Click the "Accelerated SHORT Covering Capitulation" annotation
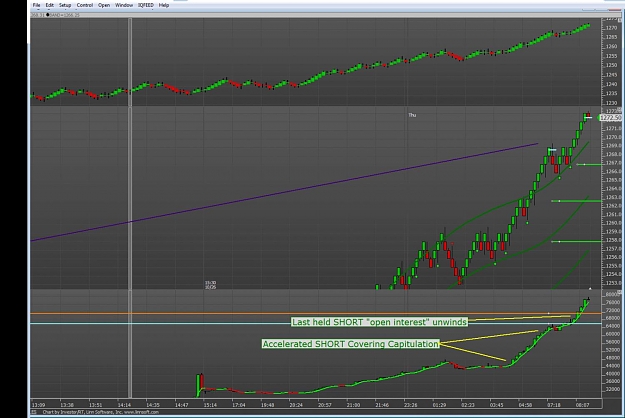The width and height of the screenshot is (625, 418). (x=351, y=344)
